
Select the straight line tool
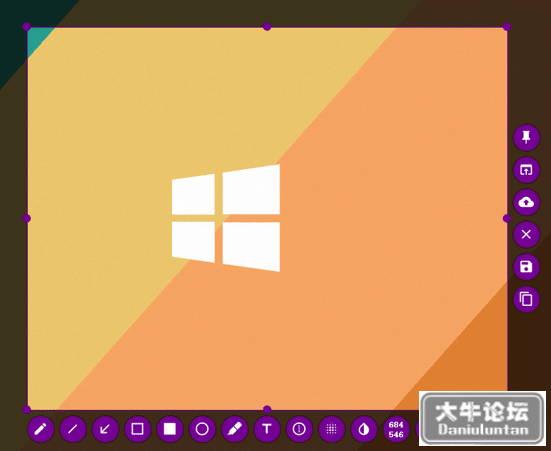[x=73, y=429]
